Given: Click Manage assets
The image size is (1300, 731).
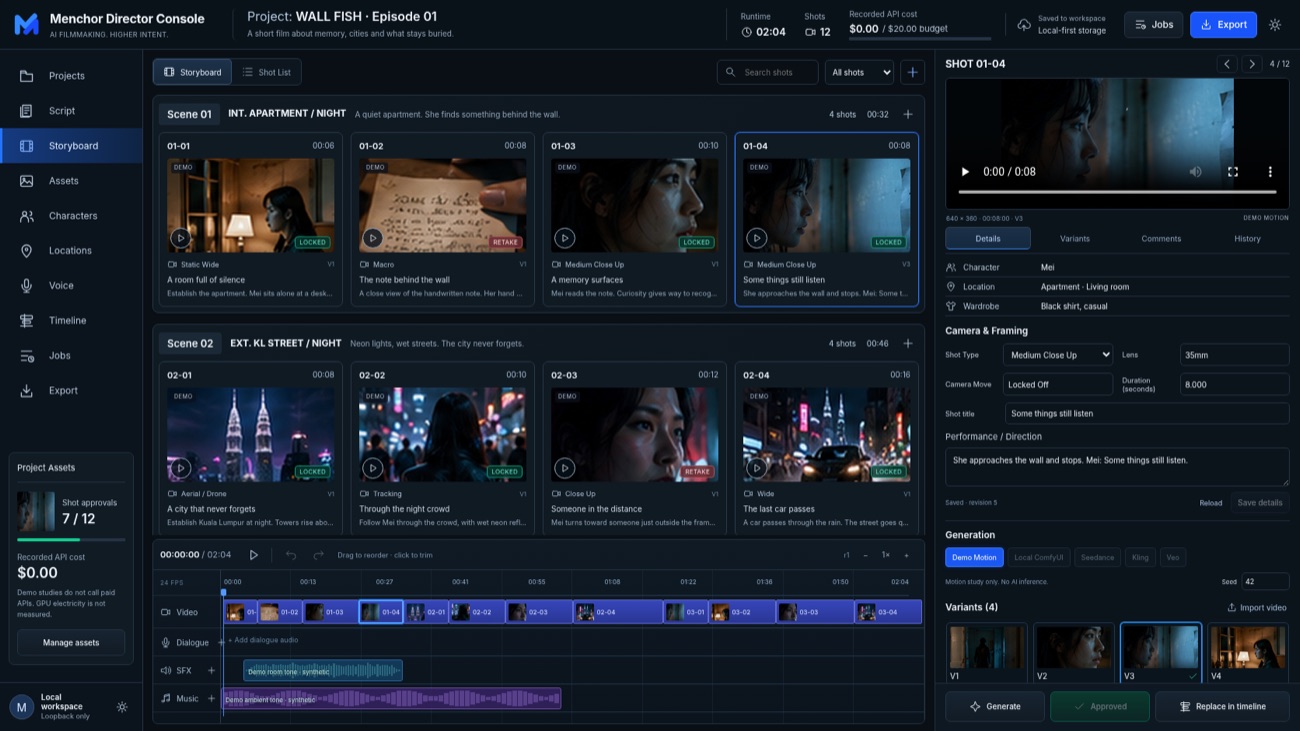Looking at the screenshot, I should [x=71, y=642].
